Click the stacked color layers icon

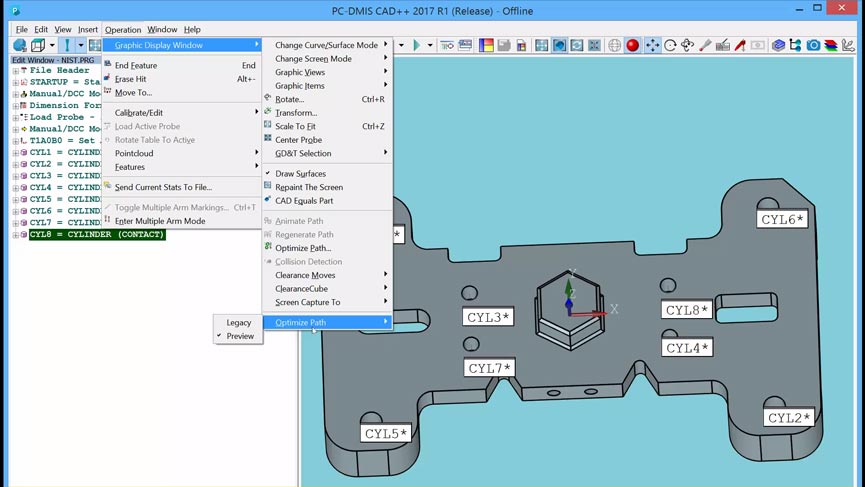[x=831, y=46]
